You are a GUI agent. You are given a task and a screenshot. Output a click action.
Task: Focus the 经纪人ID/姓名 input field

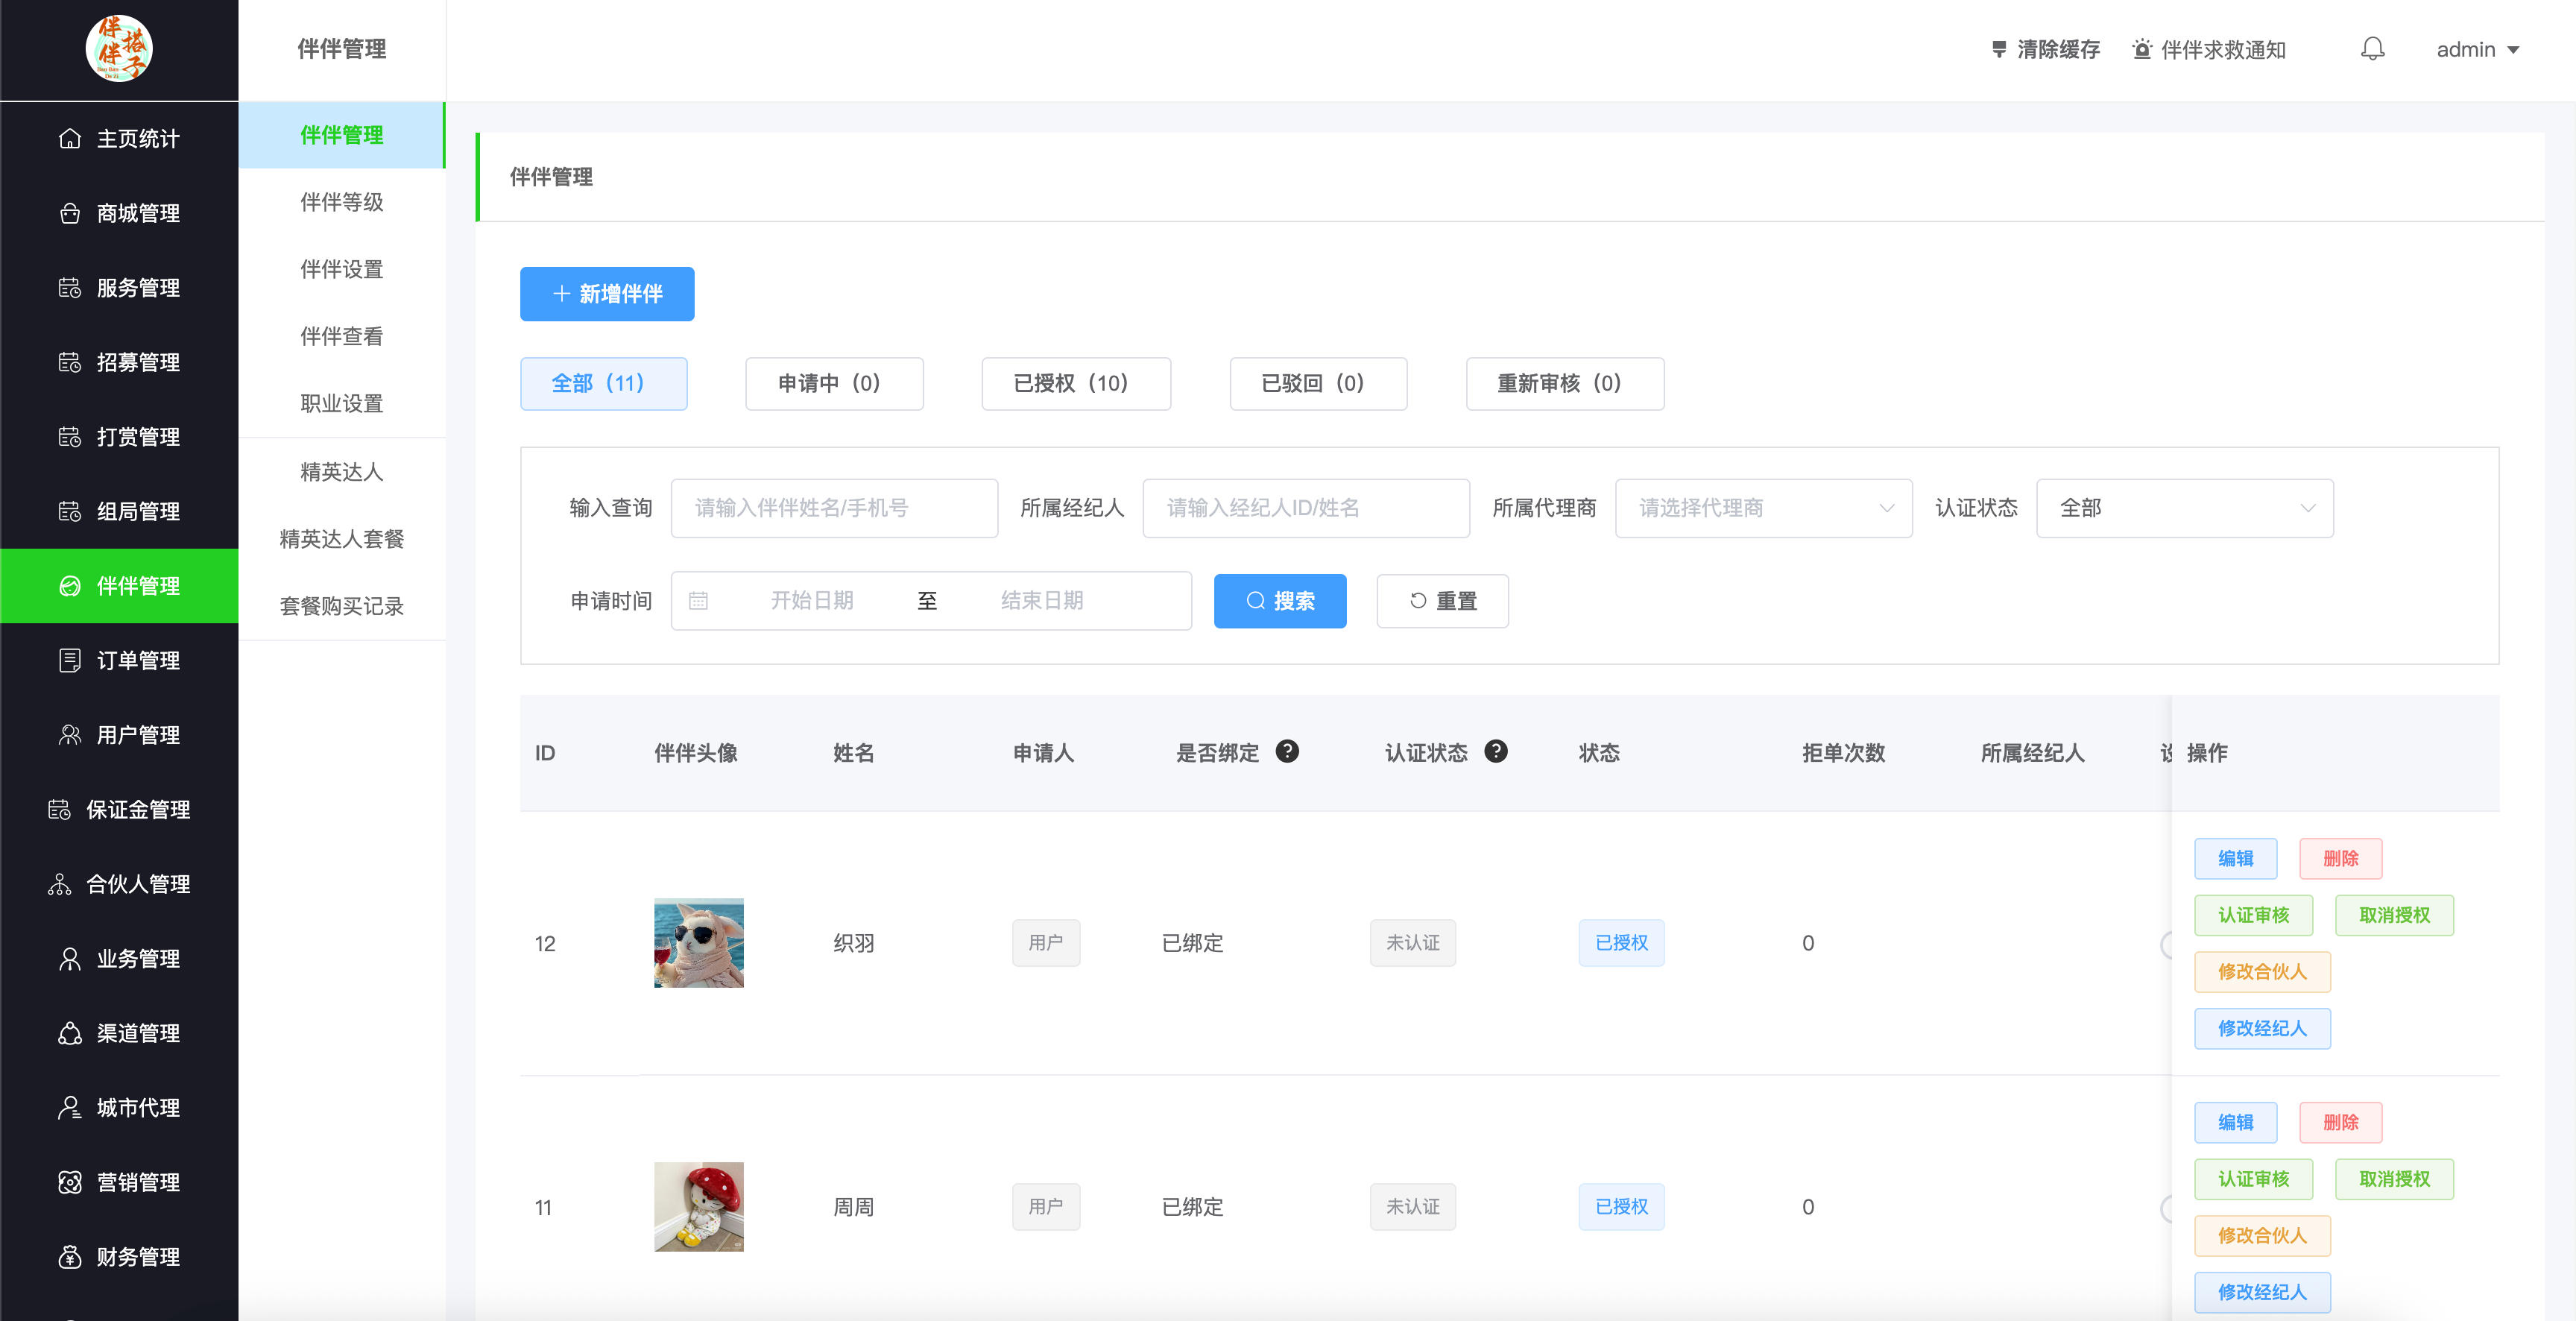point(1305,508)
